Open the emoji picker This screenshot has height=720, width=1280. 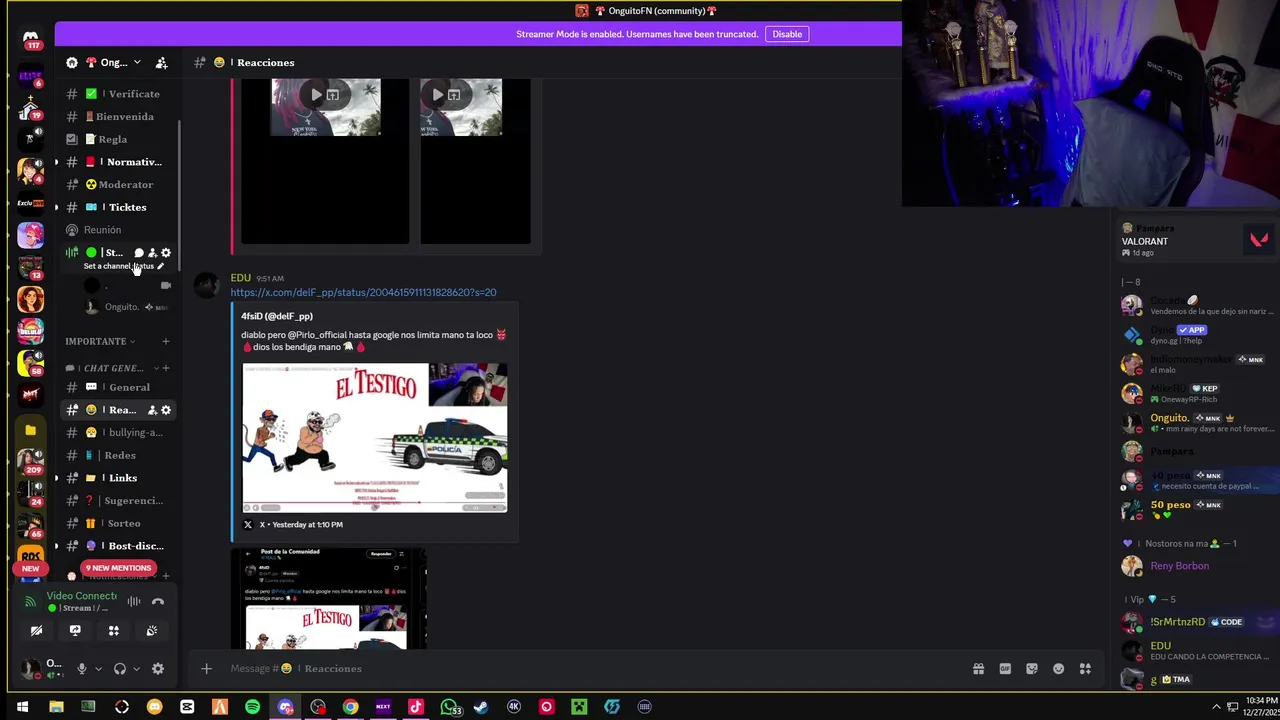1058,669
